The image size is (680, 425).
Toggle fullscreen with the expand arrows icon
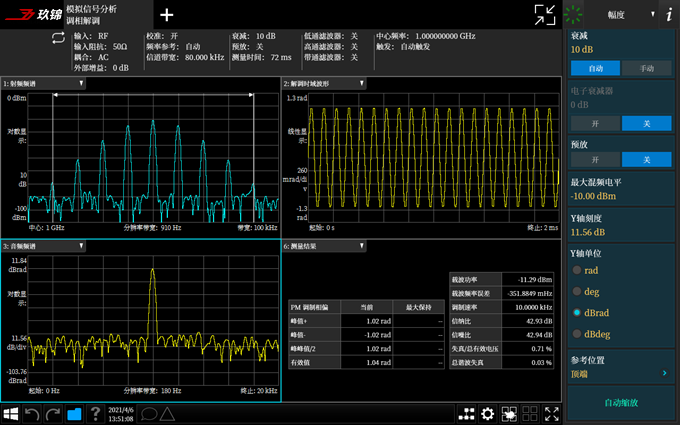pyautogui.click(x=551, y=414)
